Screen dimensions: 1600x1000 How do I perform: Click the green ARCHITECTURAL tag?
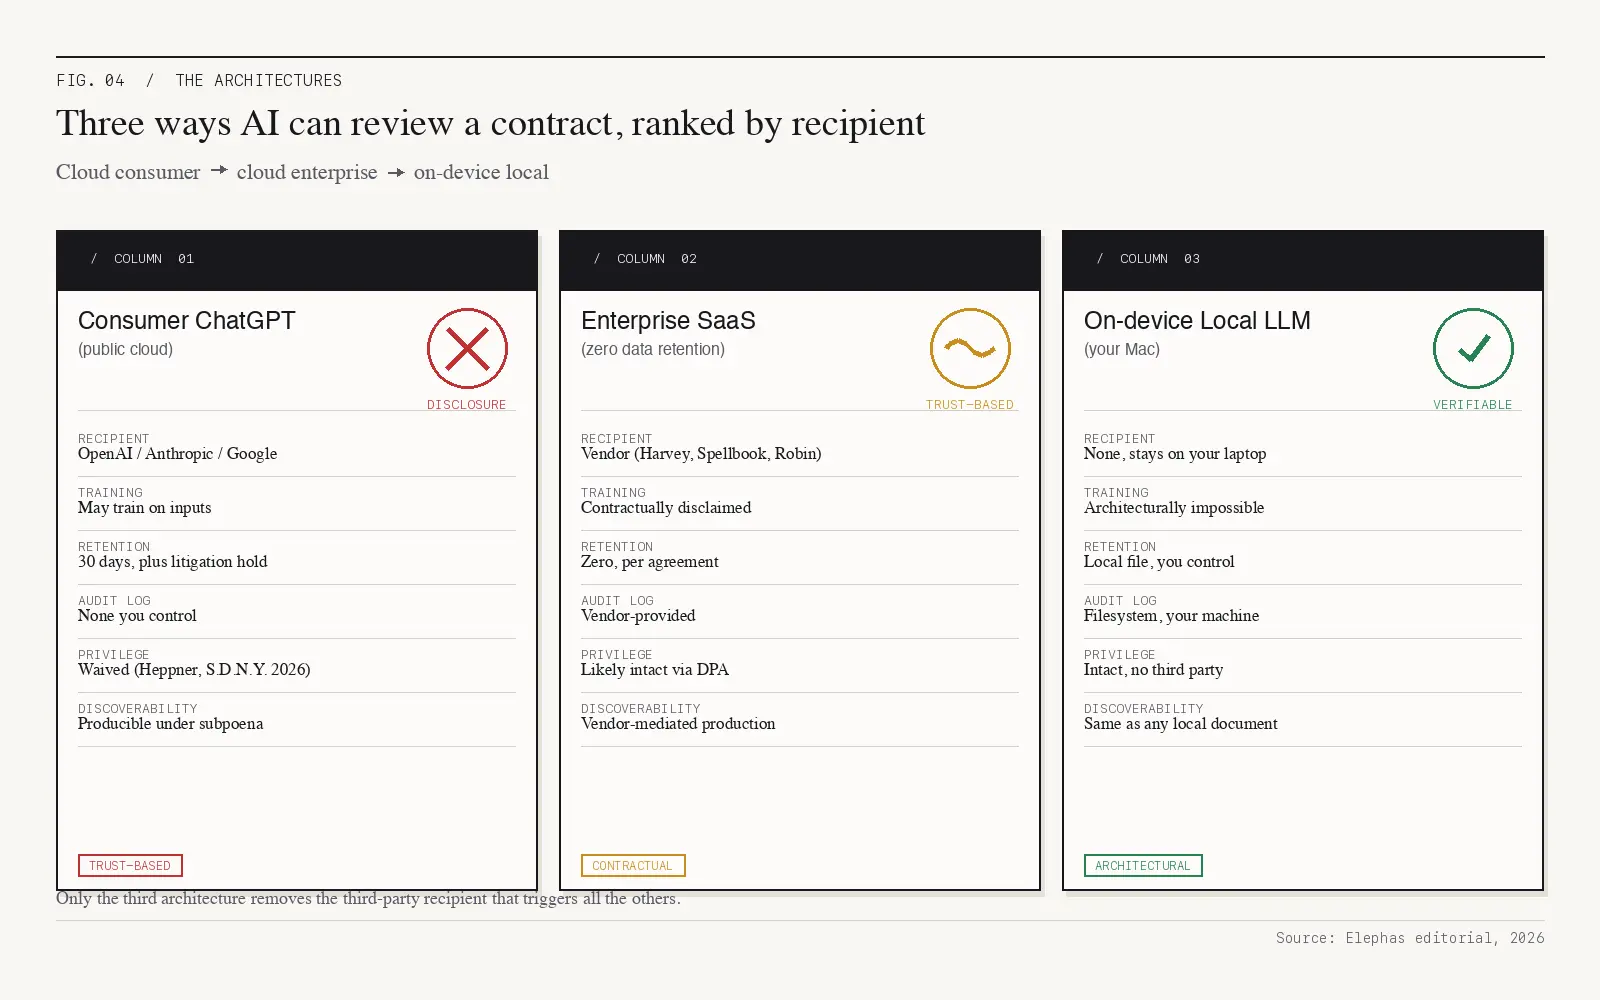point(1143,866)
